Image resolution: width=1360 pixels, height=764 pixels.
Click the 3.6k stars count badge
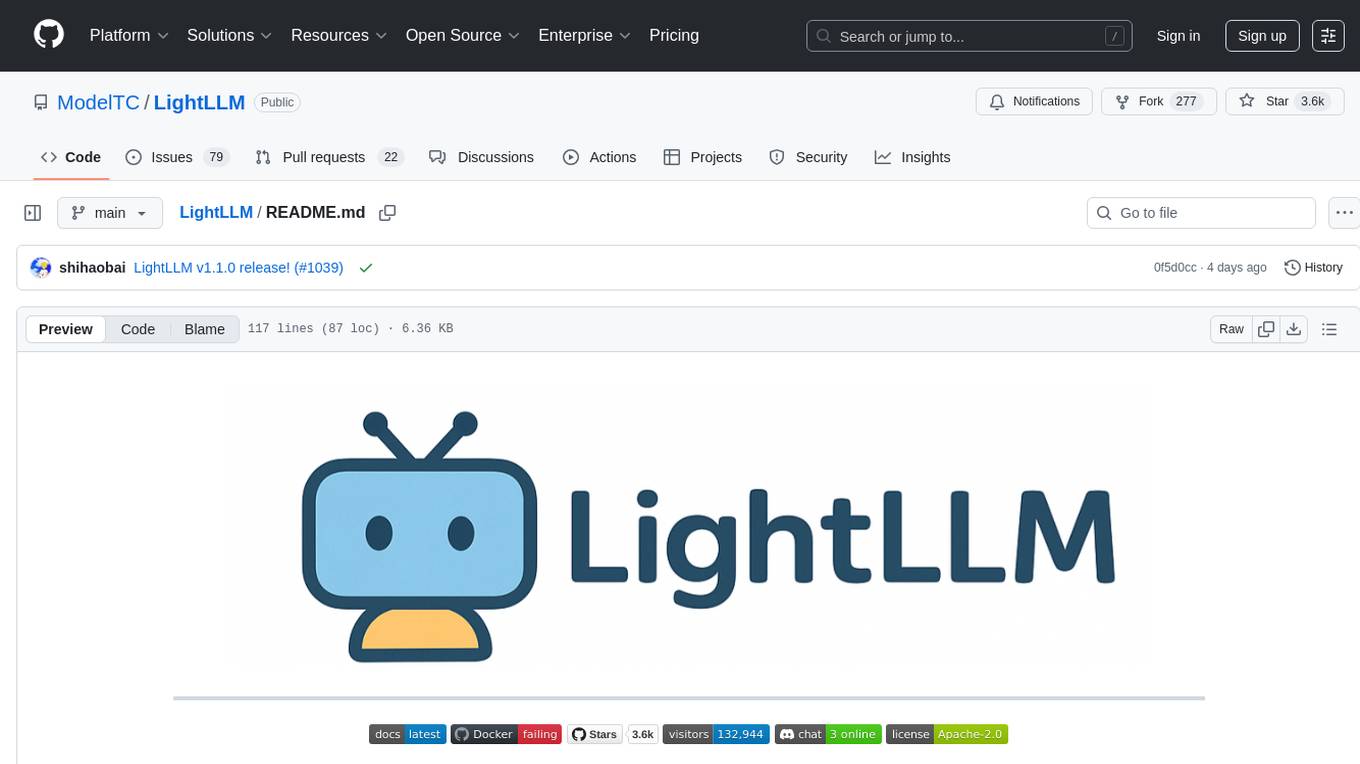[x=643, y=734]
